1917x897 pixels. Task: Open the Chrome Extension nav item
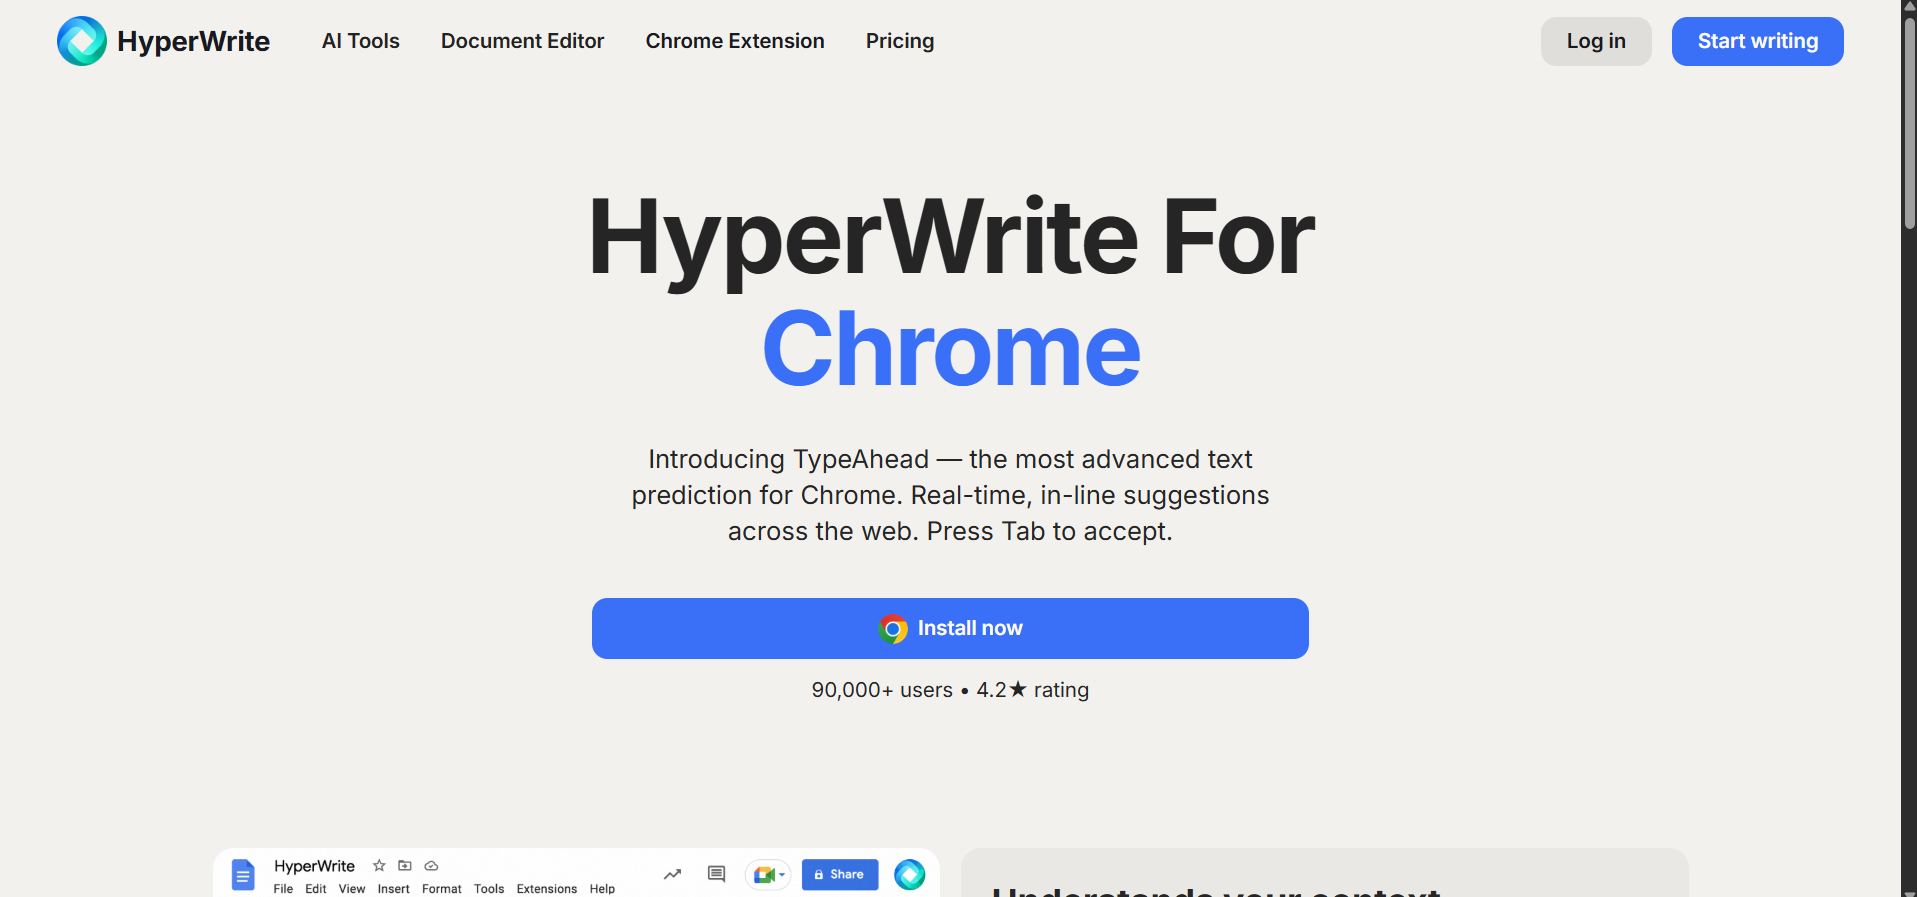(x=735, y=41)
